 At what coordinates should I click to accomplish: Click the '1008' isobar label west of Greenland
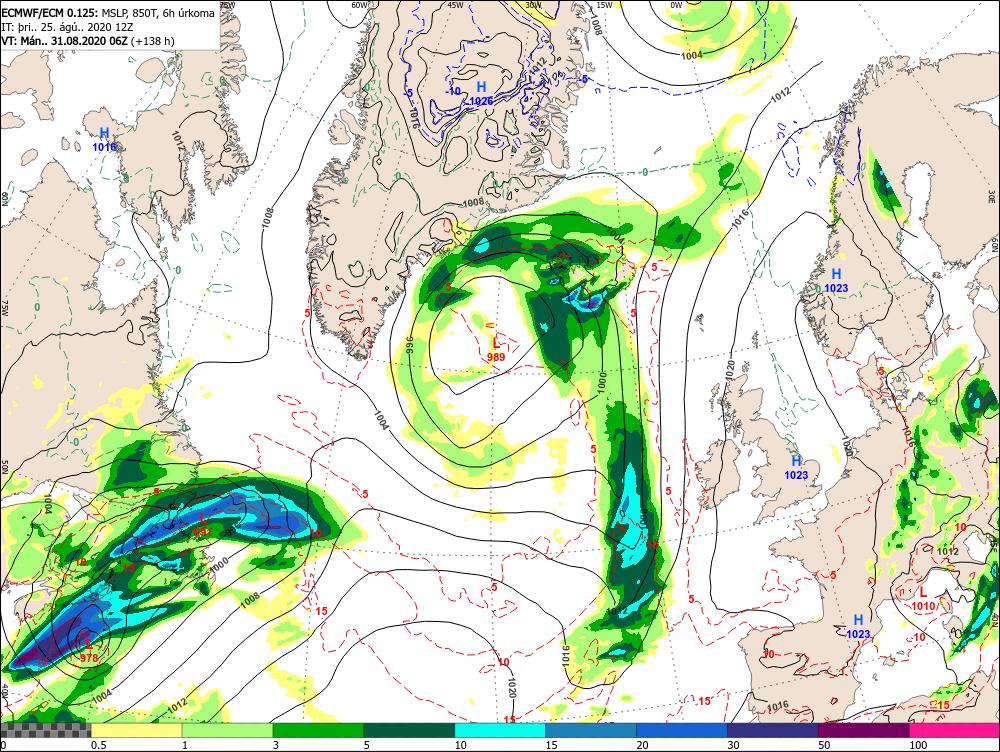click(x=268, y=218)
